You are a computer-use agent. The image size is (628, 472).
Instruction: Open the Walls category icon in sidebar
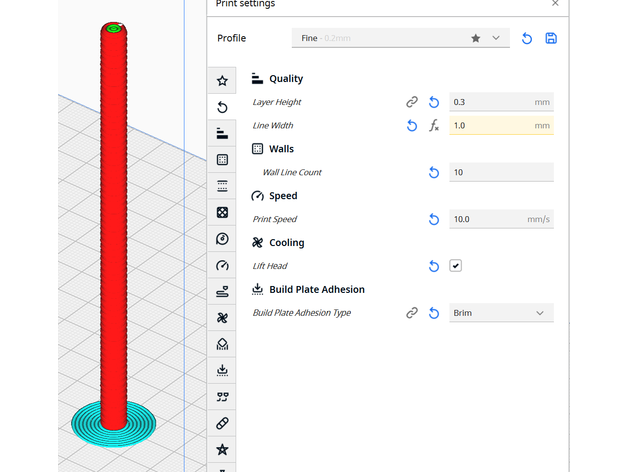tap(222, 160)
